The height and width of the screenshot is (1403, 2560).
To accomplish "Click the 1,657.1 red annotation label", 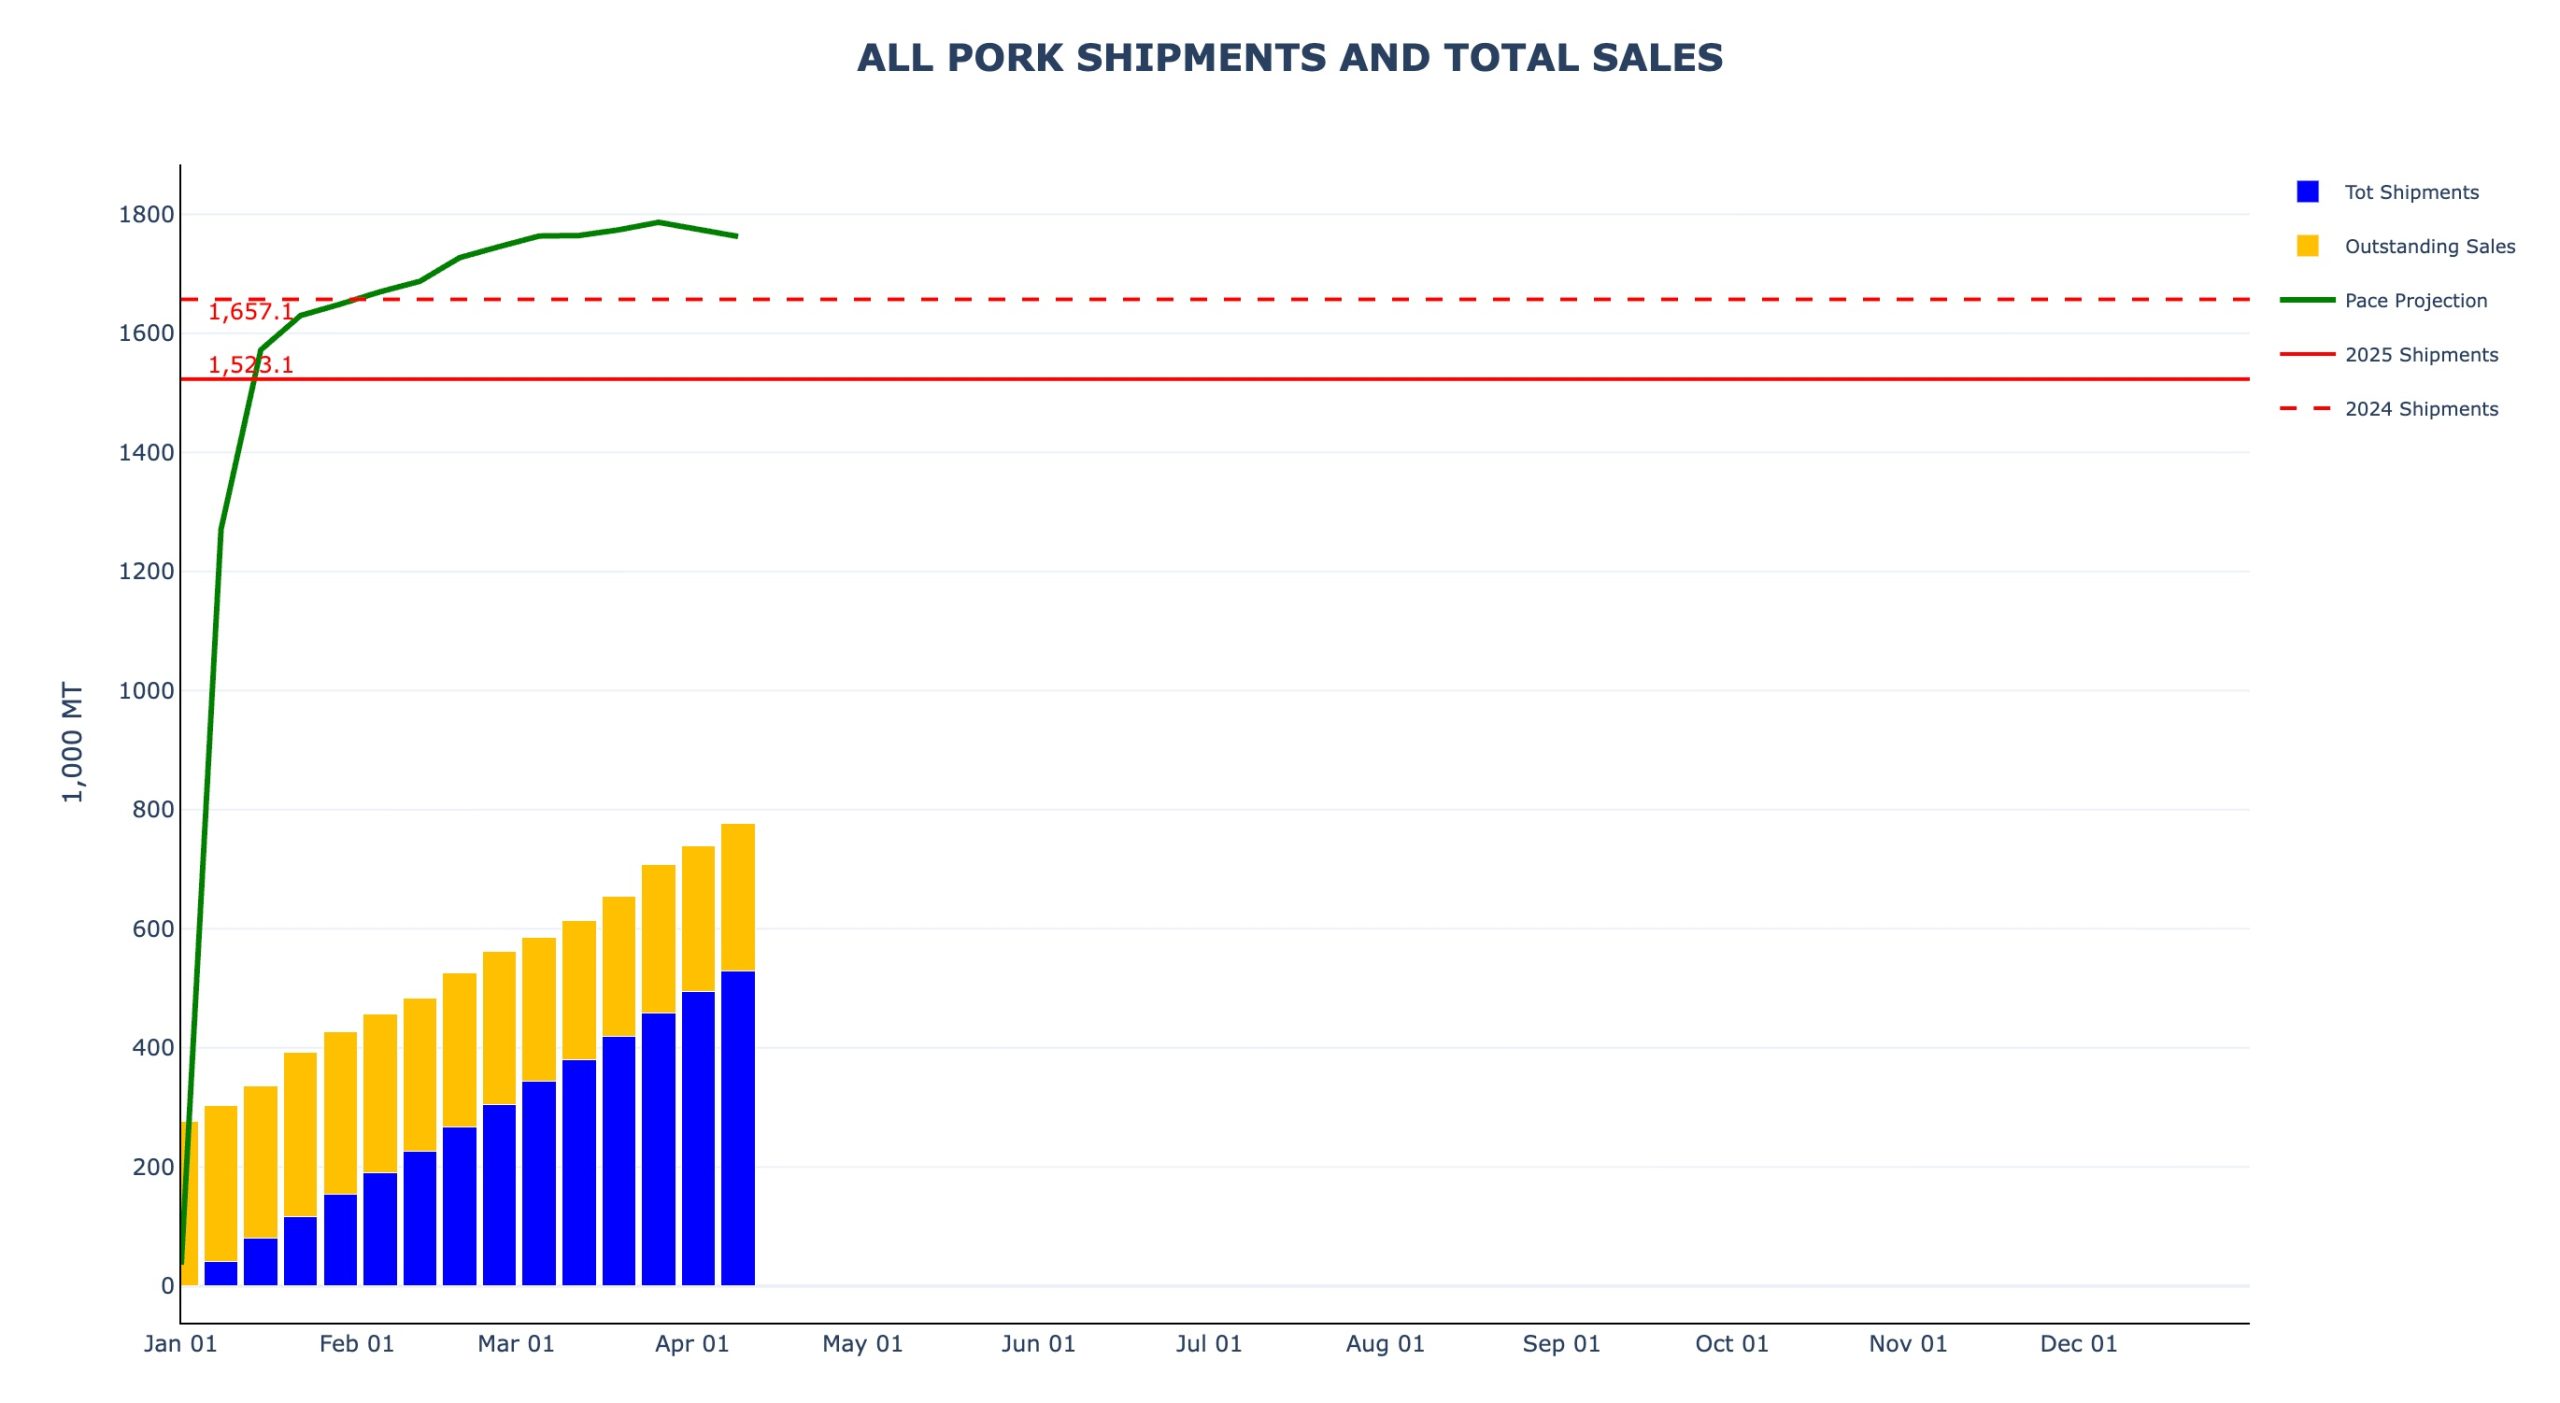I will click(x=250, y=312).
